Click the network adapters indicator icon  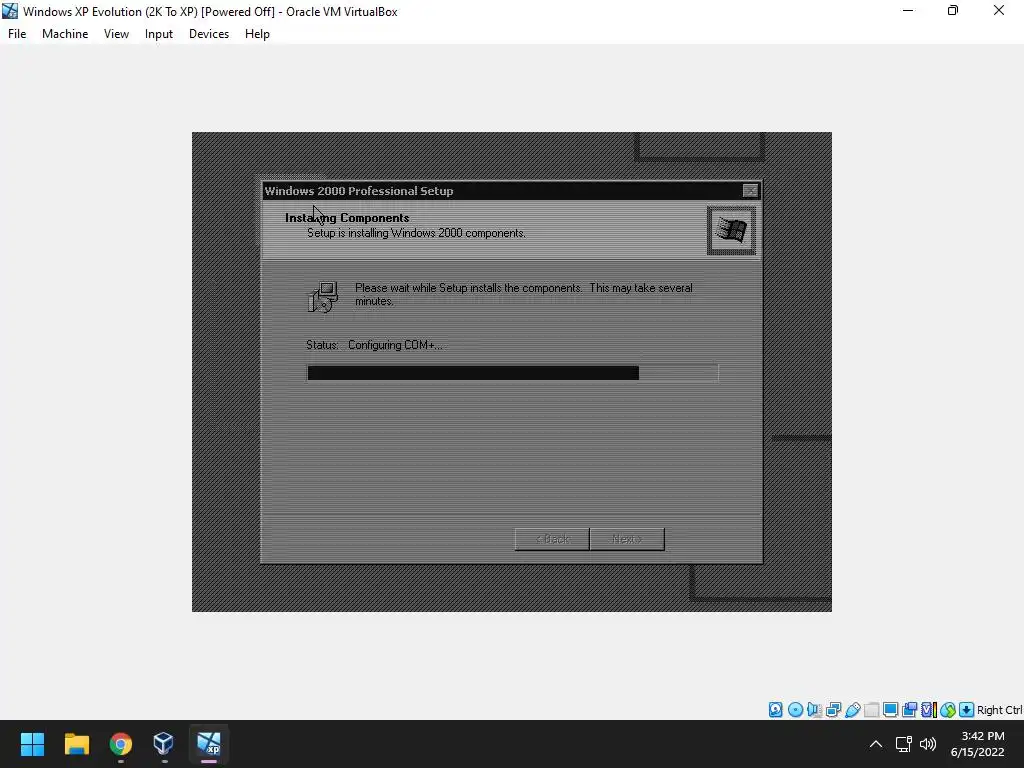833,710
